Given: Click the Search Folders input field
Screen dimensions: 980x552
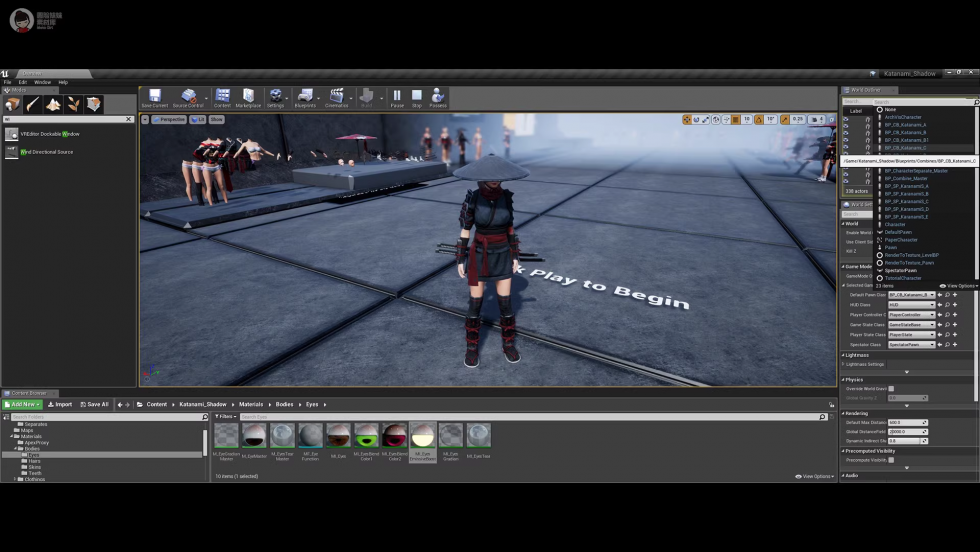Looking at the screenshot, I should [109, 416].
